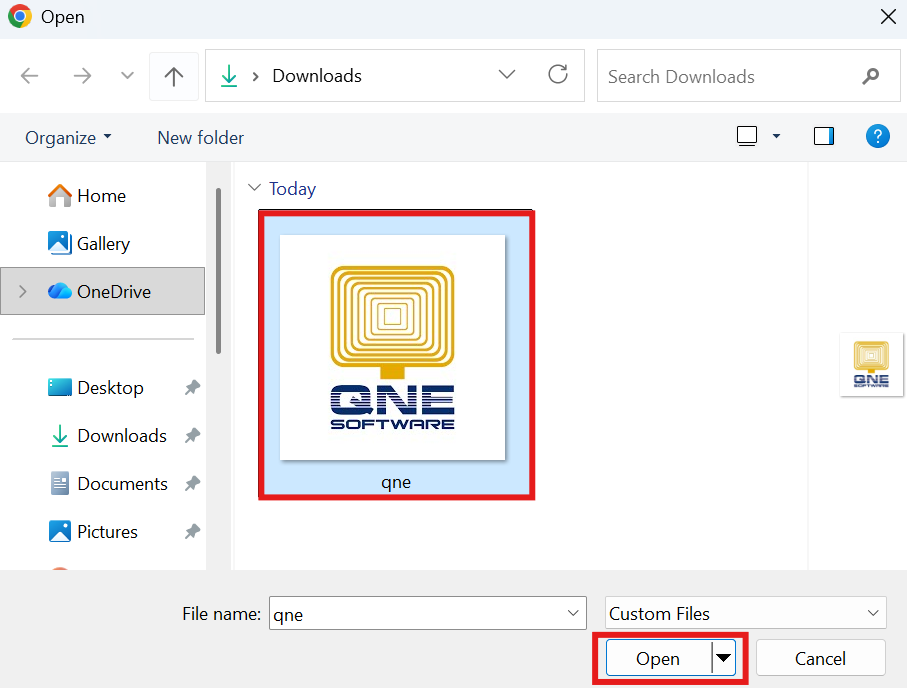Click the pin icon beside Documents

pos(192,483)
